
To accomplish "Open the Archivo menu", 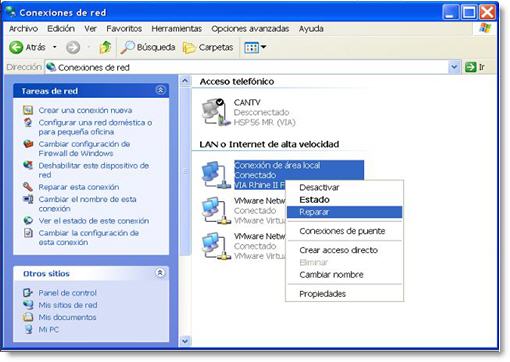I will click(23, 29).
